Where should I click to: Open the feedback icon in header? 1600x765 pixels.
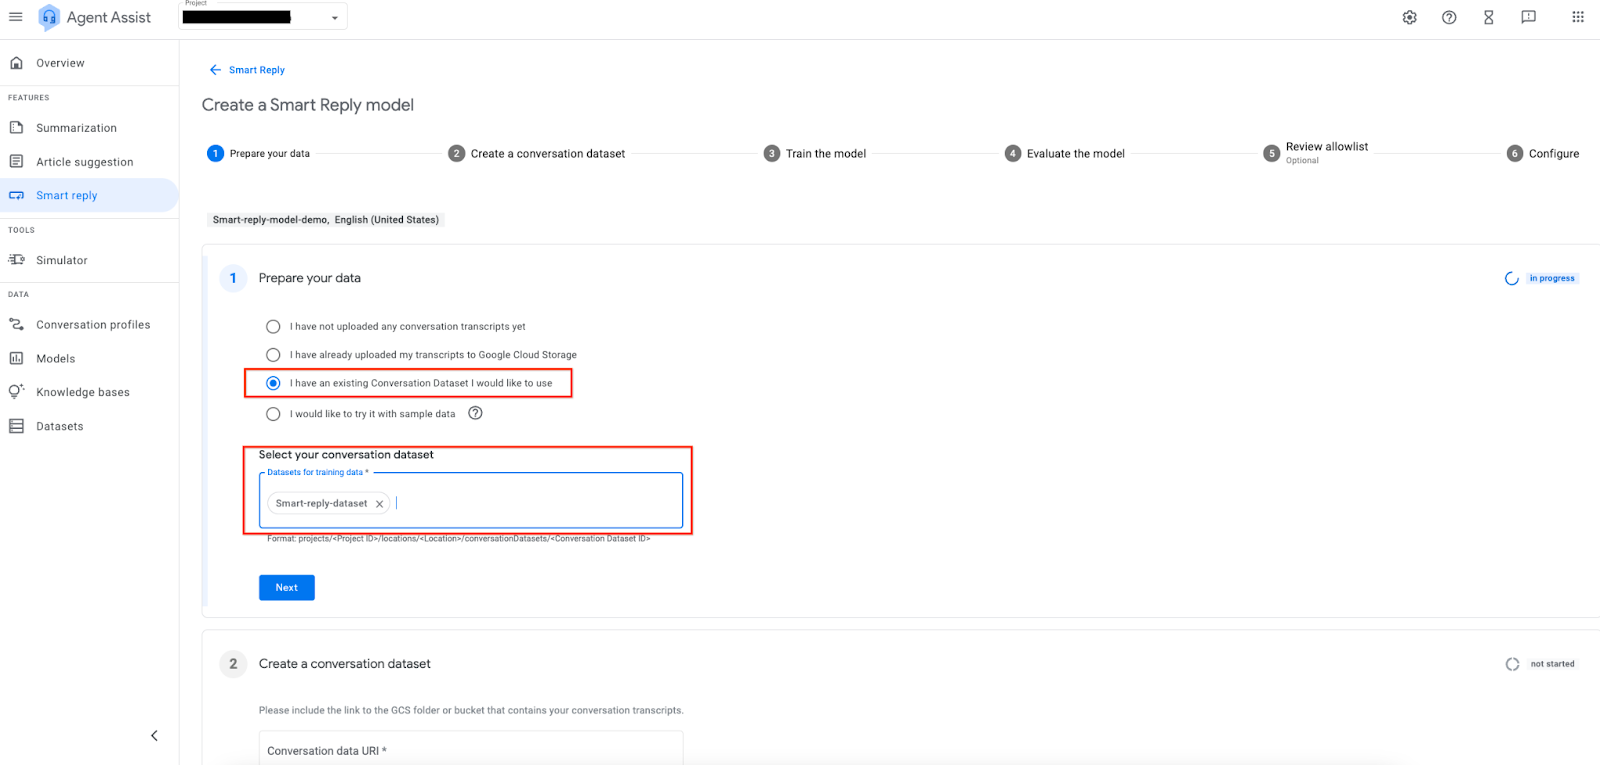(1528, 17)
